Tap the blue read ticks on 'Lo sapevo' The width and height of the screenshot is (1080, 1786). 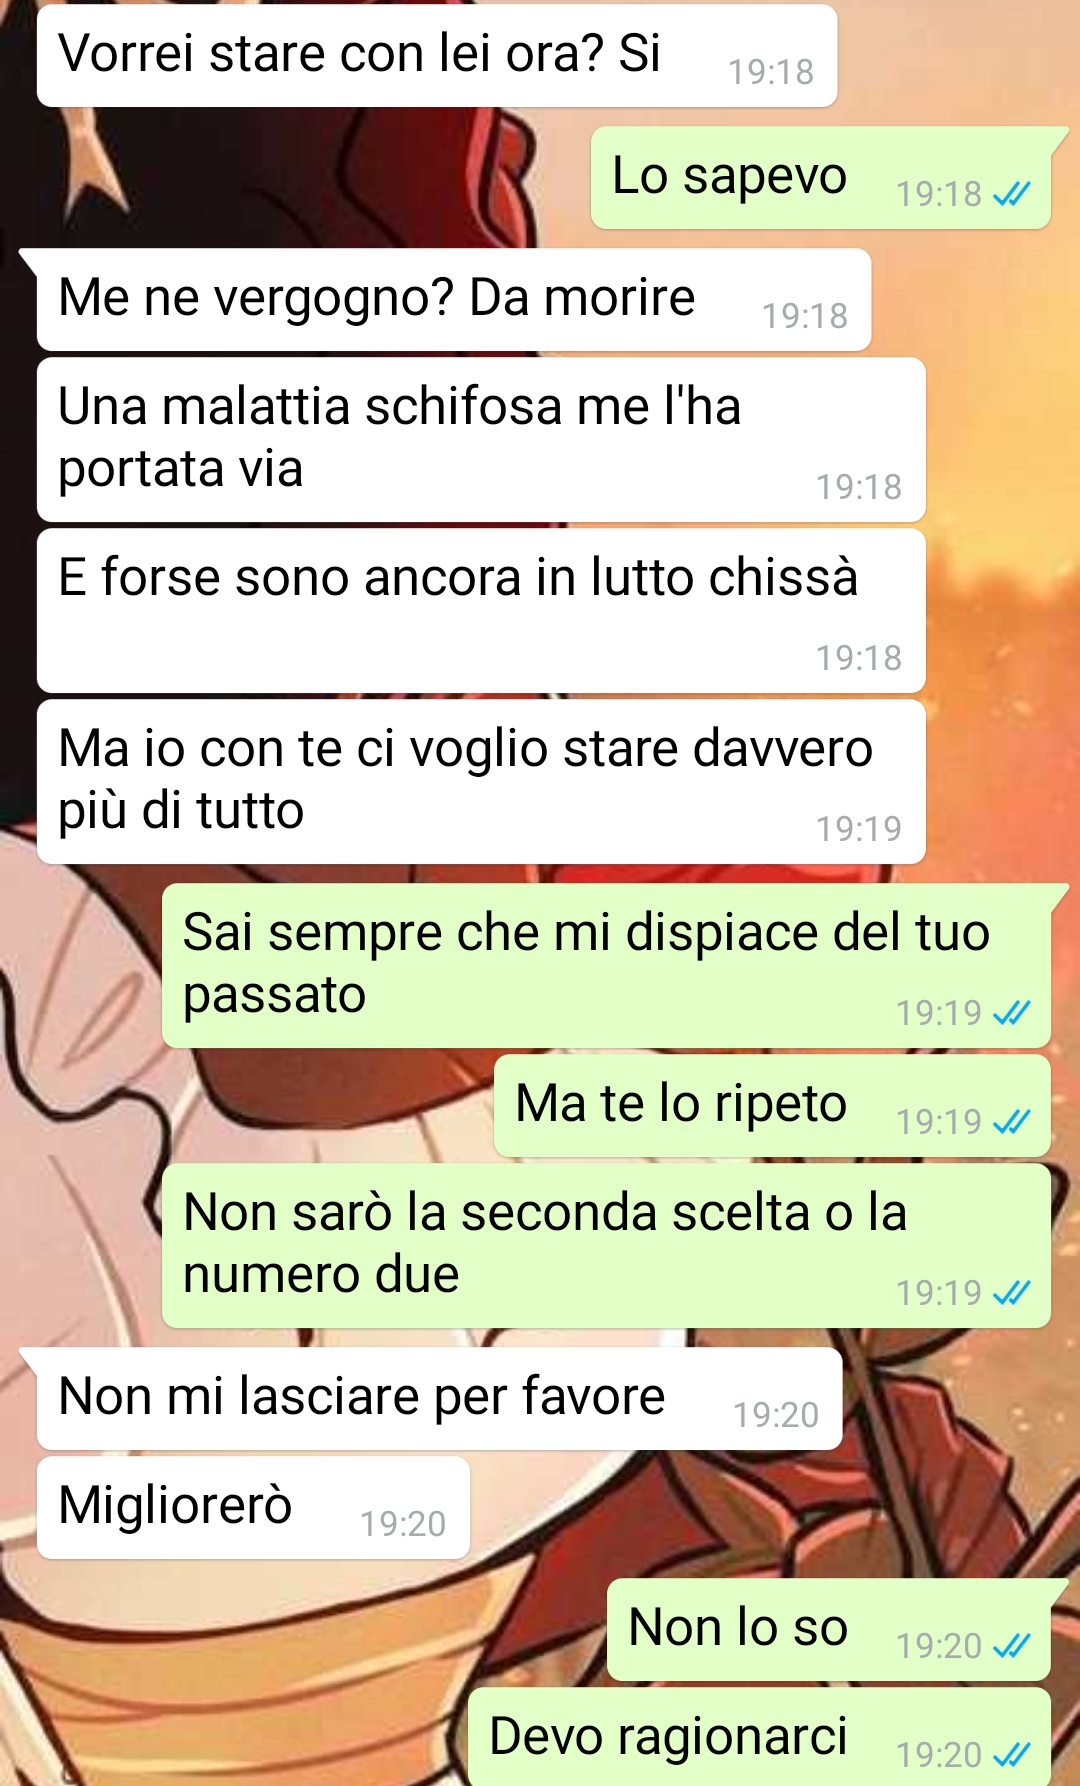coord(1011,193)
